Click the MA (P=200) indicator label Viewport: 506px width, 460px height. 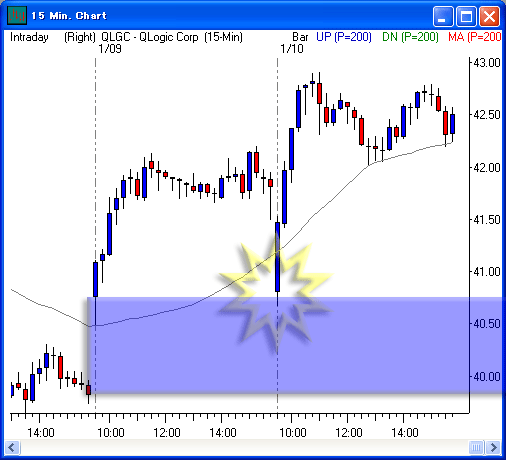click(475, 37)
